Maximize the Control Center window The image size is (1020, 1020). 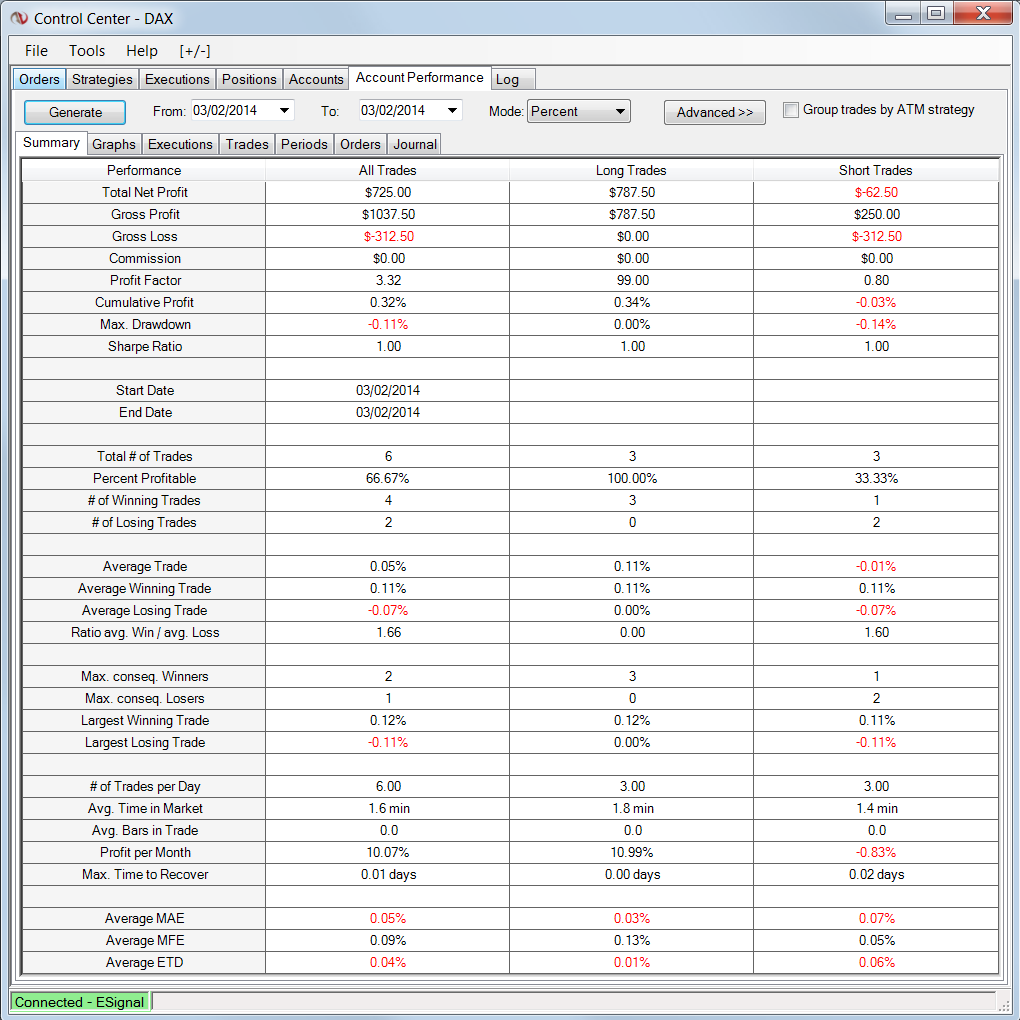(x=936, y=14)
